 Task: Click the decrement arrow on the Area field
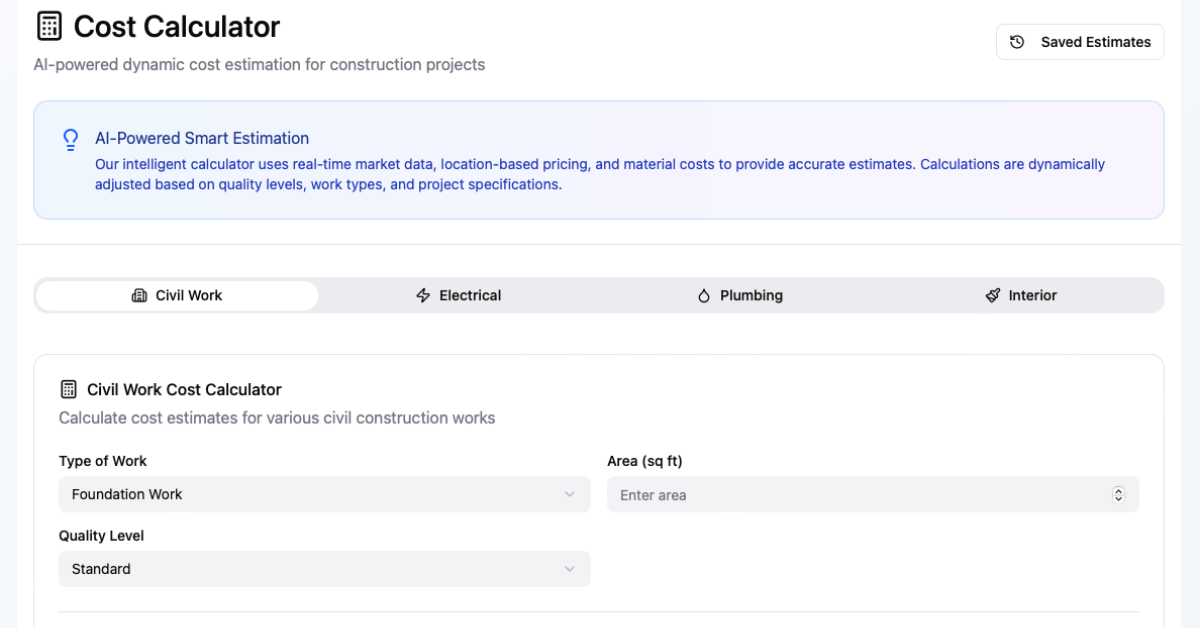(x=1119, y=498)
